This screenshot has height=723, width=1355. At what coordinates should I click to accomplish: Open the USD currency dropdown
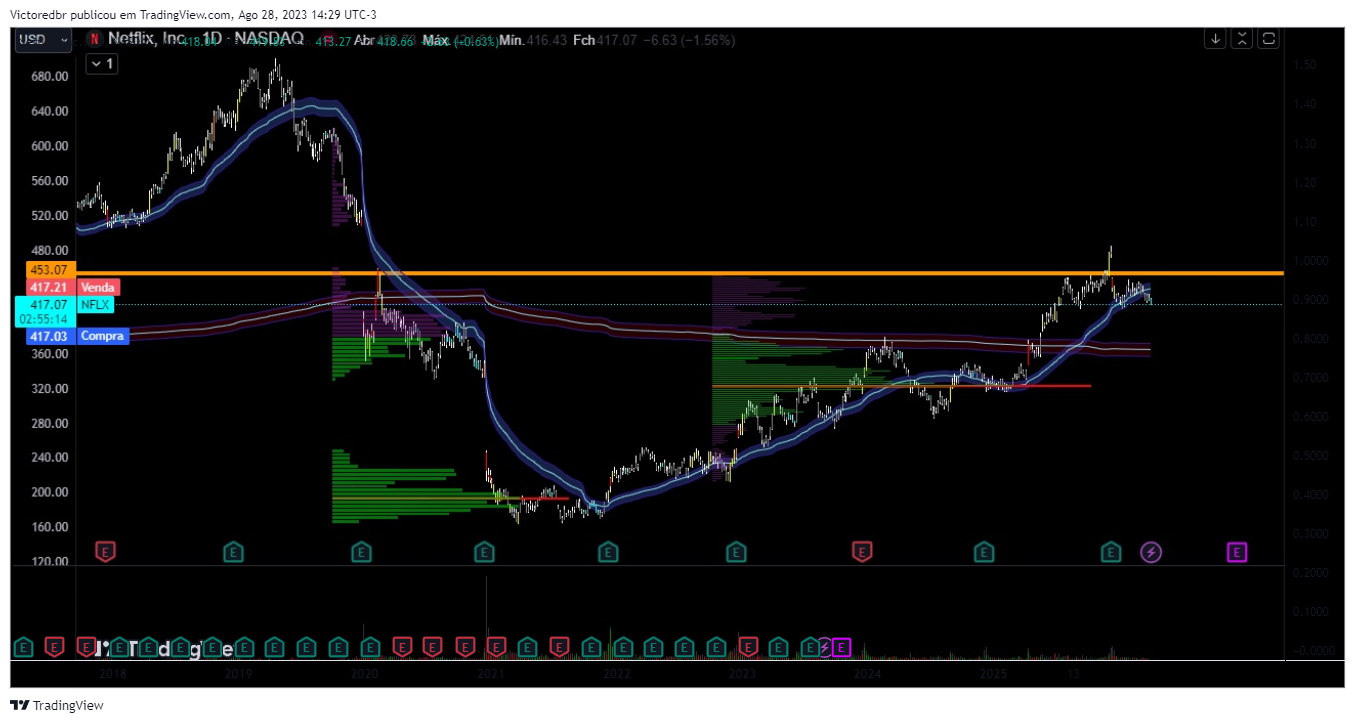tap(43, 40)
